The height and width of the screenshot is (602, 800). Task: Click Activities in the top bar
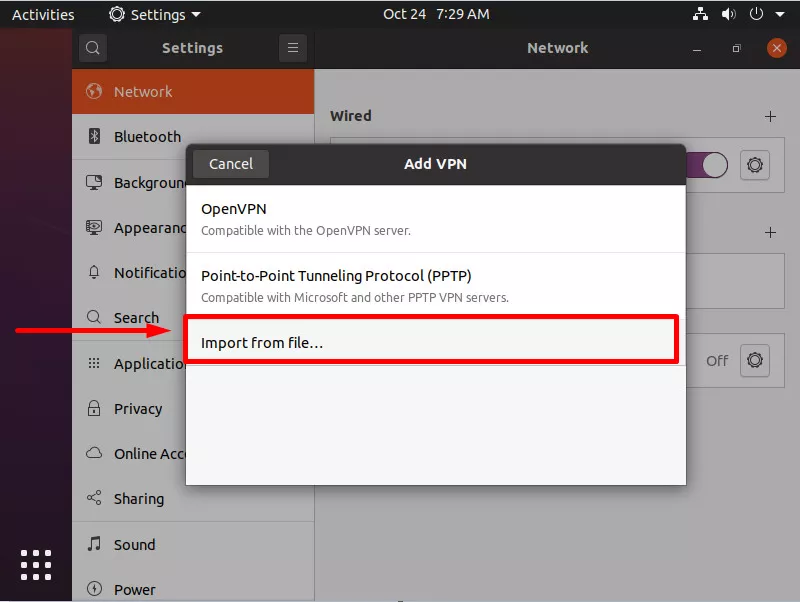(x=43, y=15)
